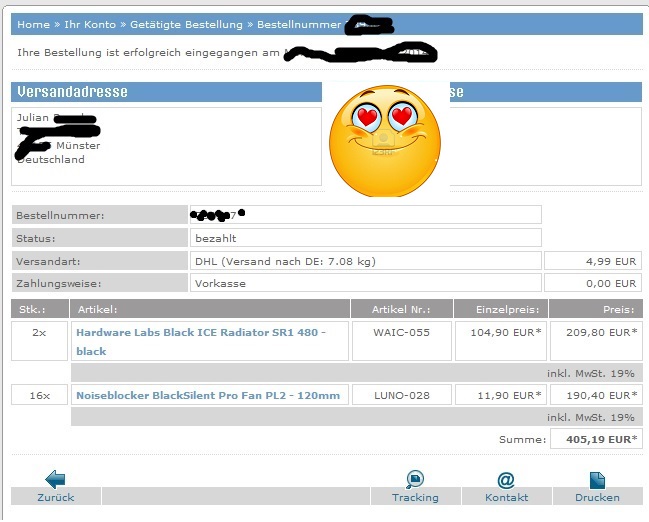Screen dimensions: 649x522
Task: Click the DHL shipping method text
Action: [x=285, y=262]
